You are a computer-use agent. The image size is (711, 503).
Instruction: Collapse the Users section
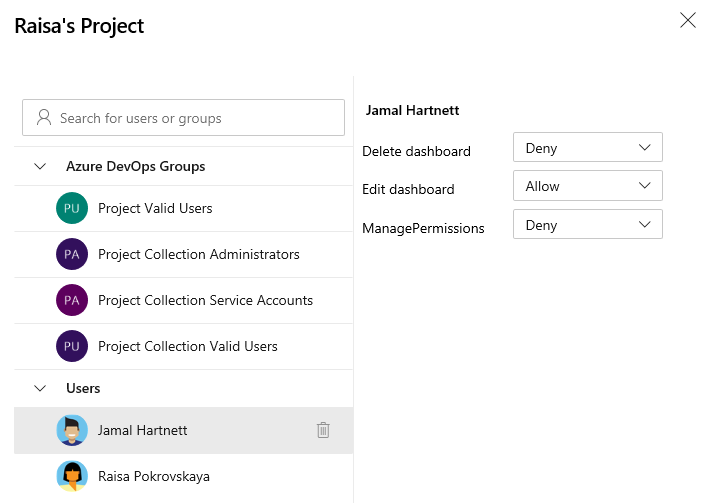coord(40,388)
